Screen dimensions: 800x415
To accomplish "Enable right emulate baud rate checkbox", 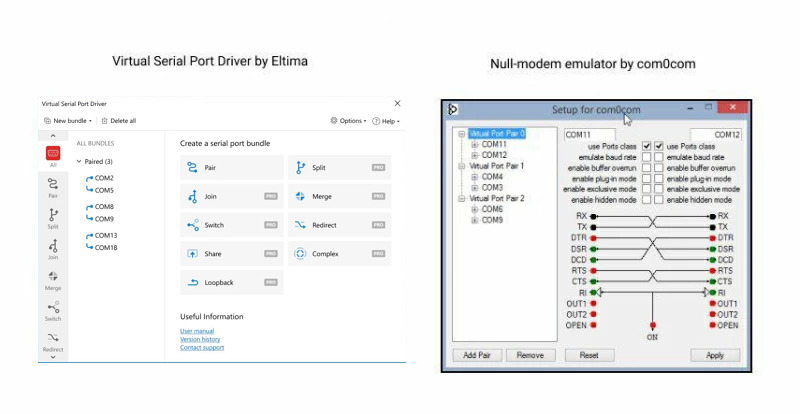I will tap(659, 157).
